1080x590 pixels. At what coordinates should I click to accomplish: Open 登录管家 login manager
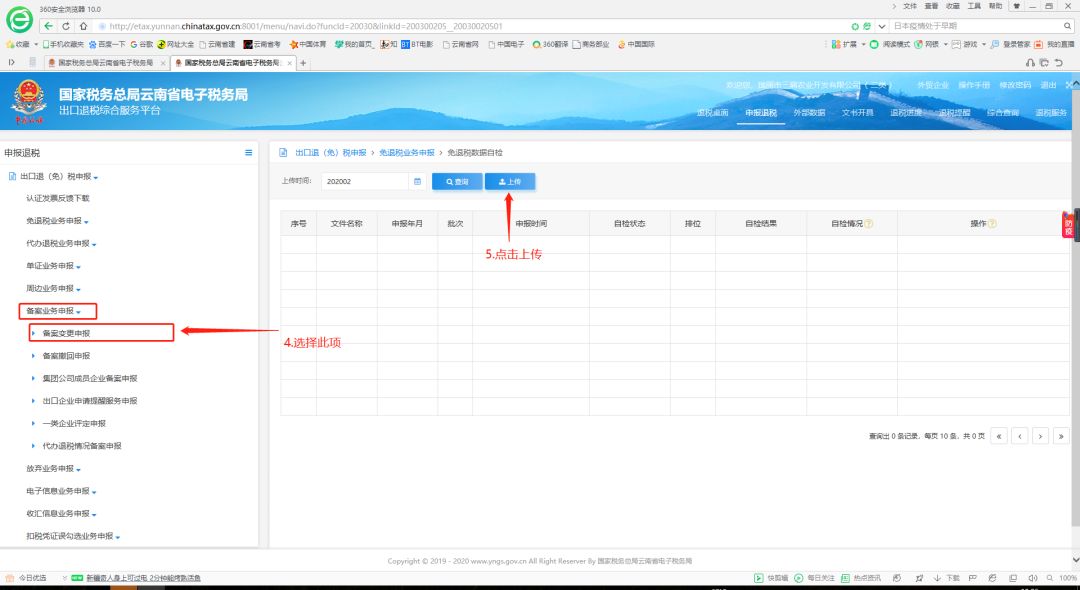click(x=1011, y=44)
